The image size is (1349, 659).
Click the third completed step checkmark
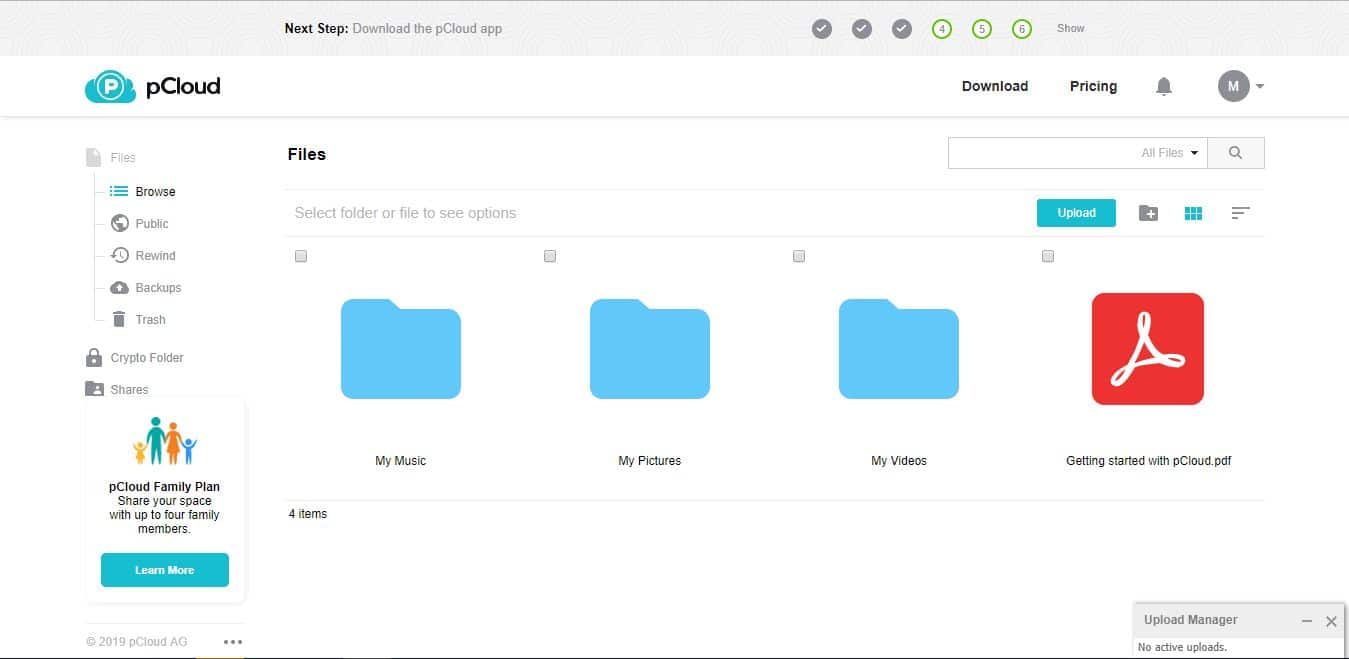pos(902,29)
